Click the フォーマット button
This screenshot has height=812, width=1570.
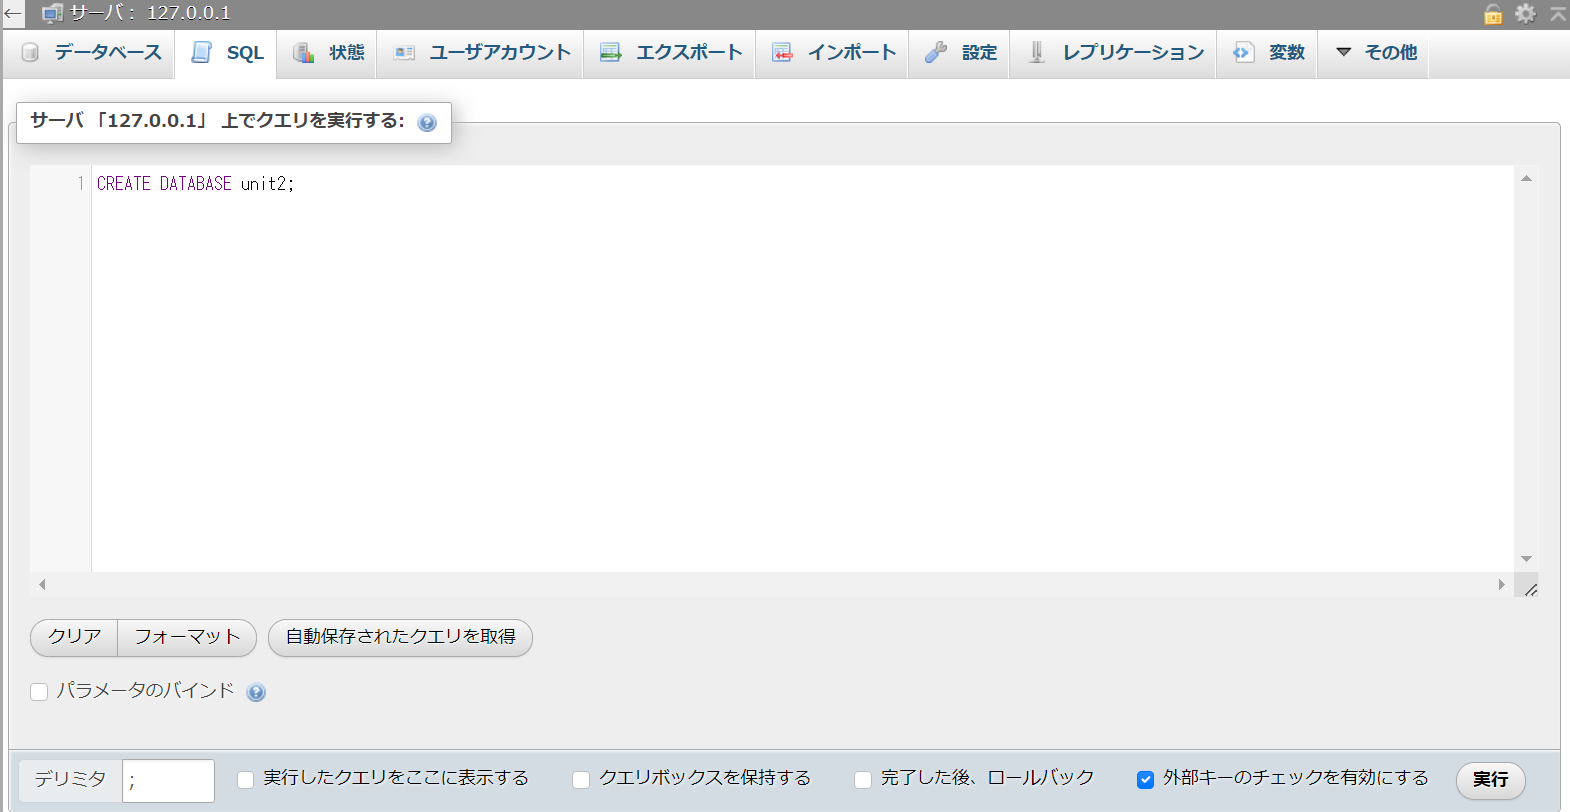(187, 637)
